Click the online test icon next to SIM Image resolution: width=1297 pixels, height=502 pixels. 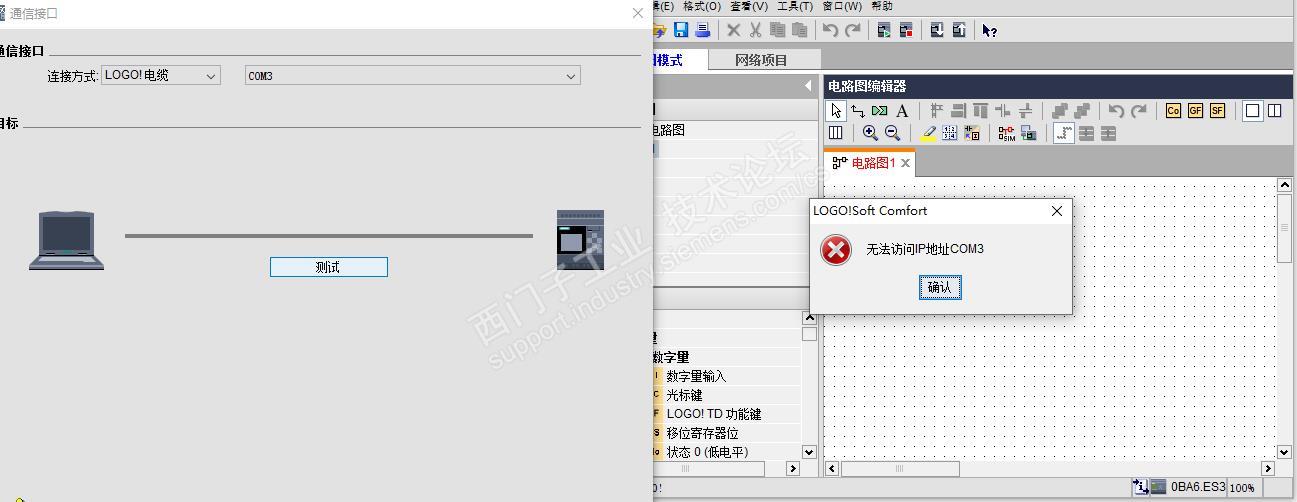(1028, 133)
